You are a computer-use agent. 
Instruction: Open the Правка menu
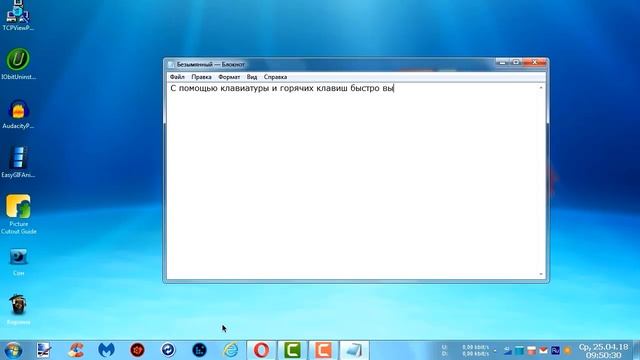pos(201,77)
